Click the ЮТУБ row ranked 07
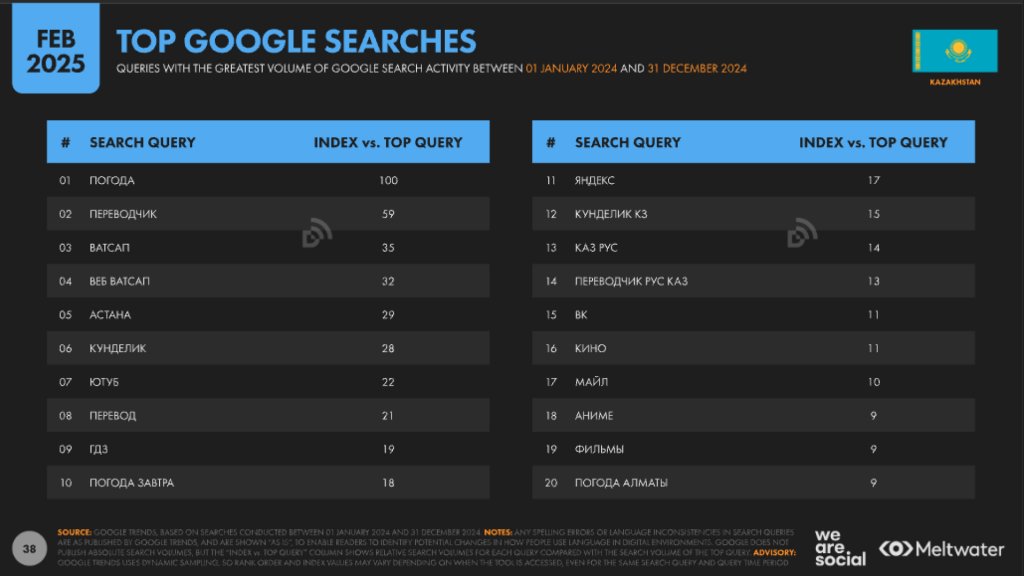The image size is (1024, 576). 268,382
